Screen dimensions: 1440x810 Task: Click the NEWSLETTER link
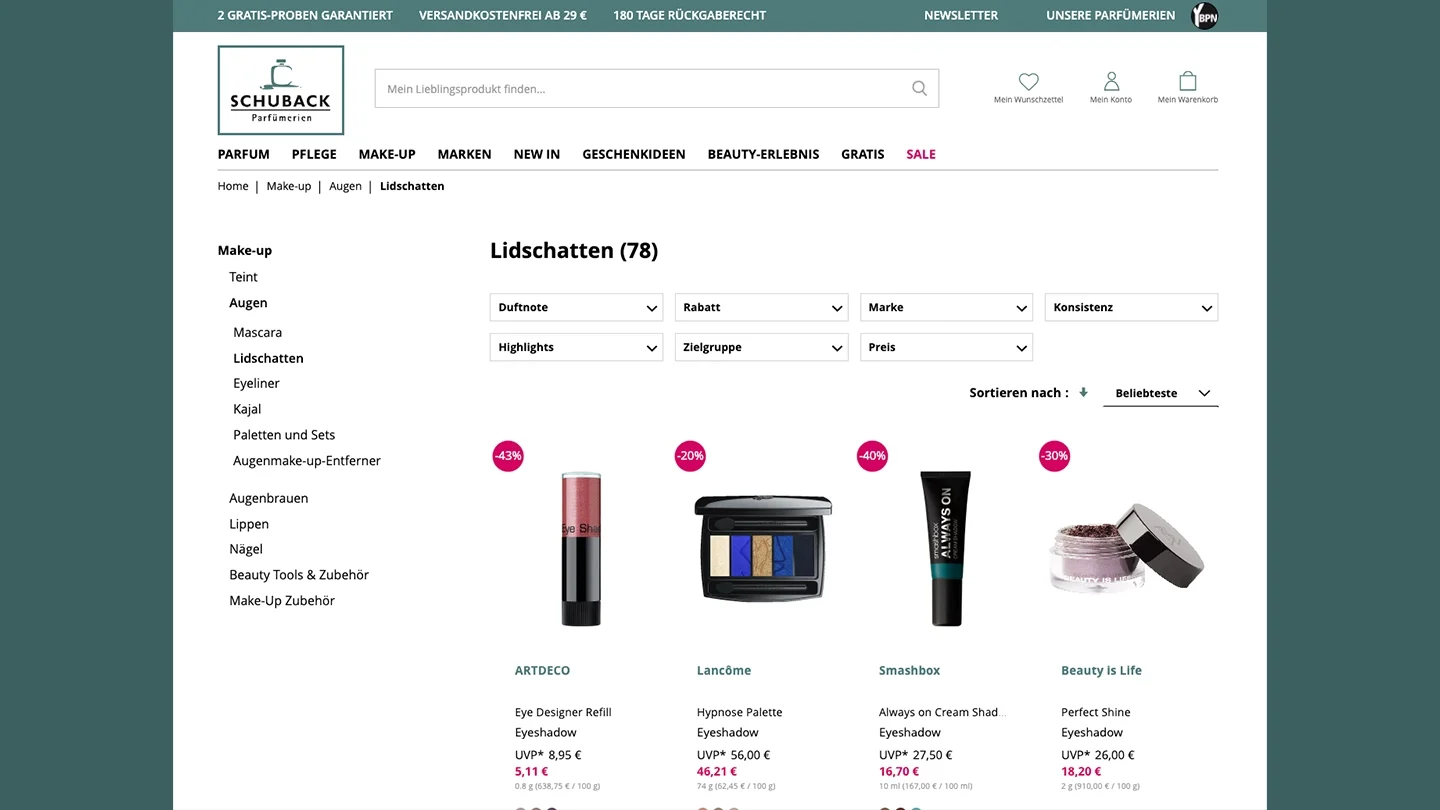961,15
